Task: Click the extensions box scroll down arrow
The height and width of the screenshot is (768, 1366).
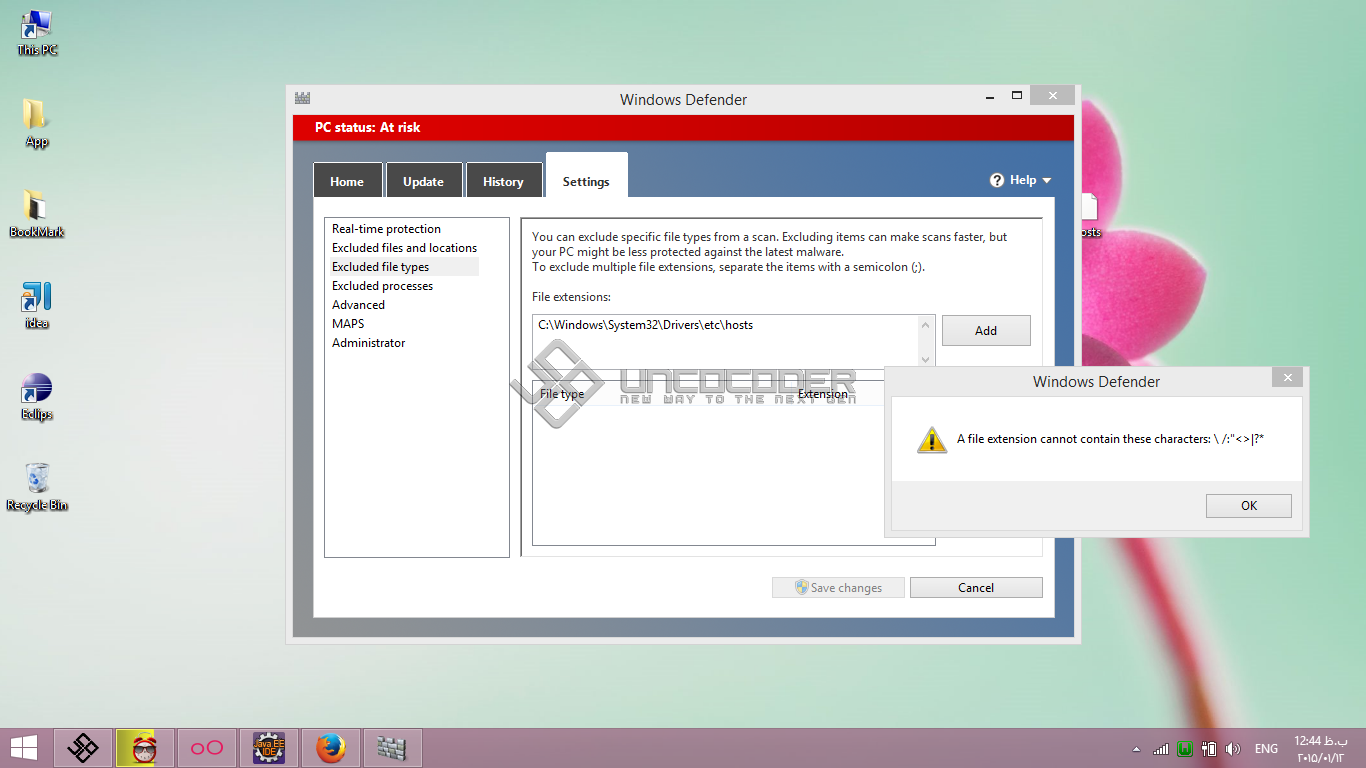Action: 926,360
